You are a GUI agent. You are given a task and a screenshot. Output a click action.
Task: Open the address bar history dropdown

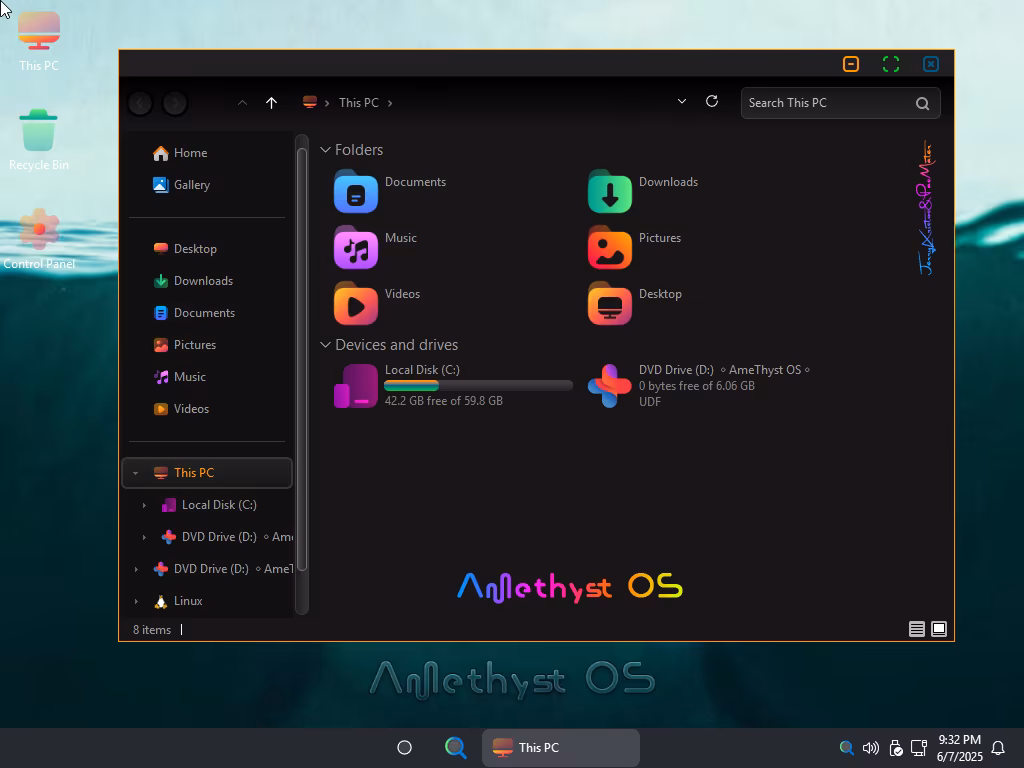682,101
